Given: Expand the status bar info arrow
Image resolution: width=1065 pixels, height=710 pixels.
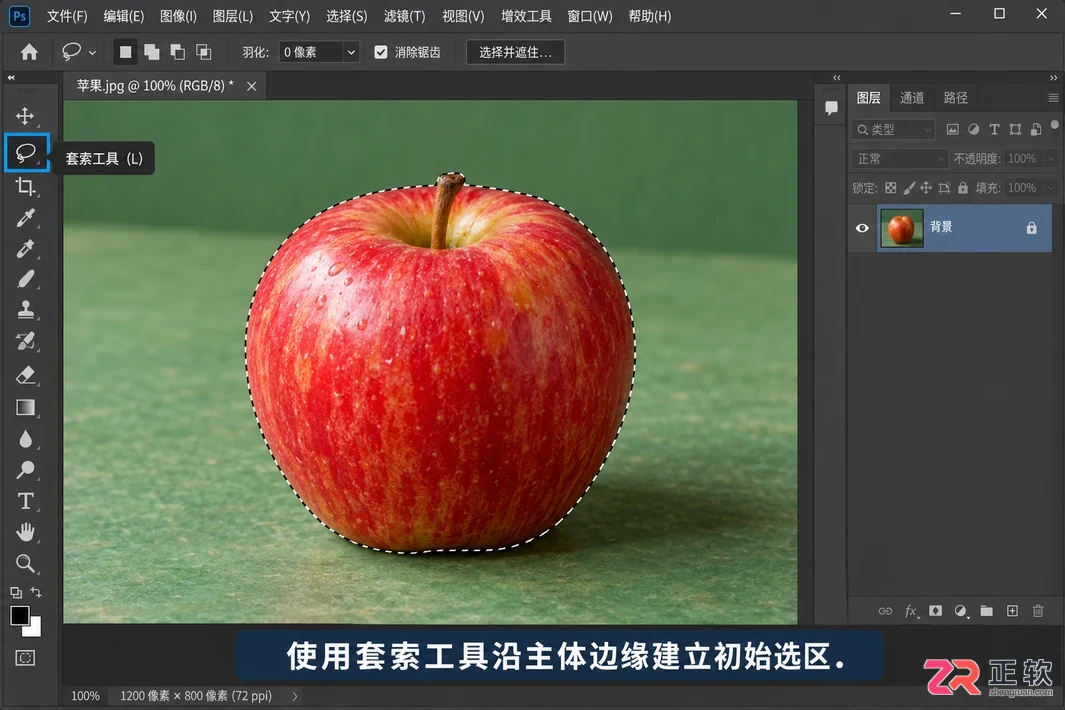Looking at the screenshot, I should click(x=295, y=696).
